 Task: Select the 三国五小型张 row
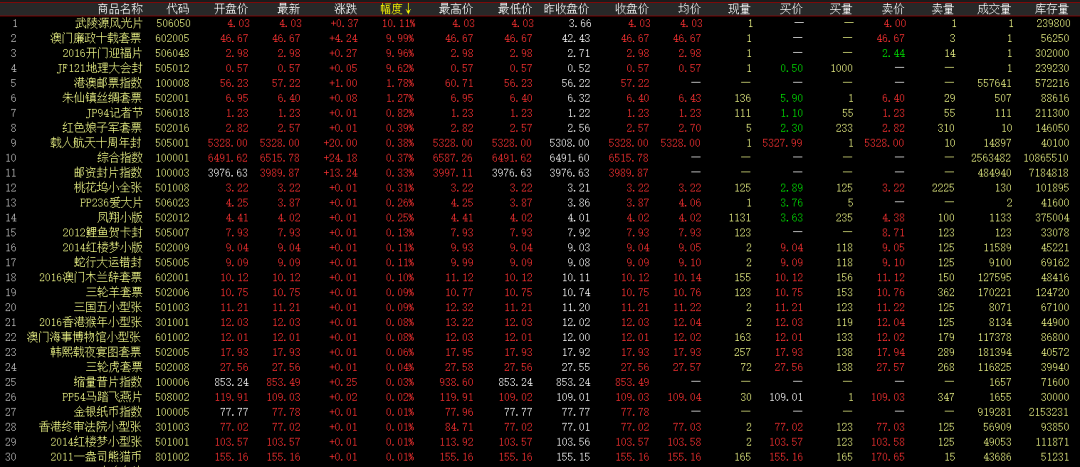[540, 307]
